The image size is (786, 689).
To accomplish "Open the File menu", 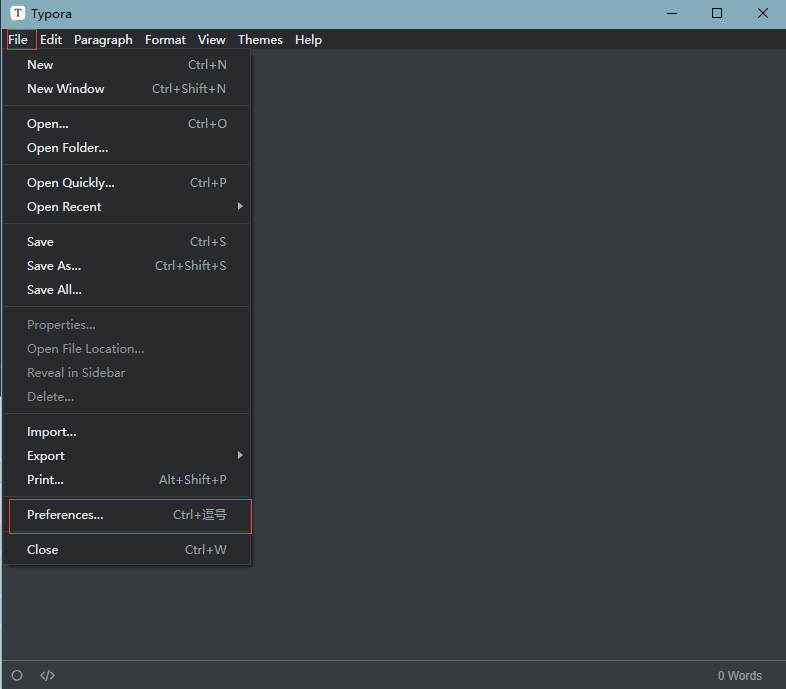I will [x=19, y=40].
